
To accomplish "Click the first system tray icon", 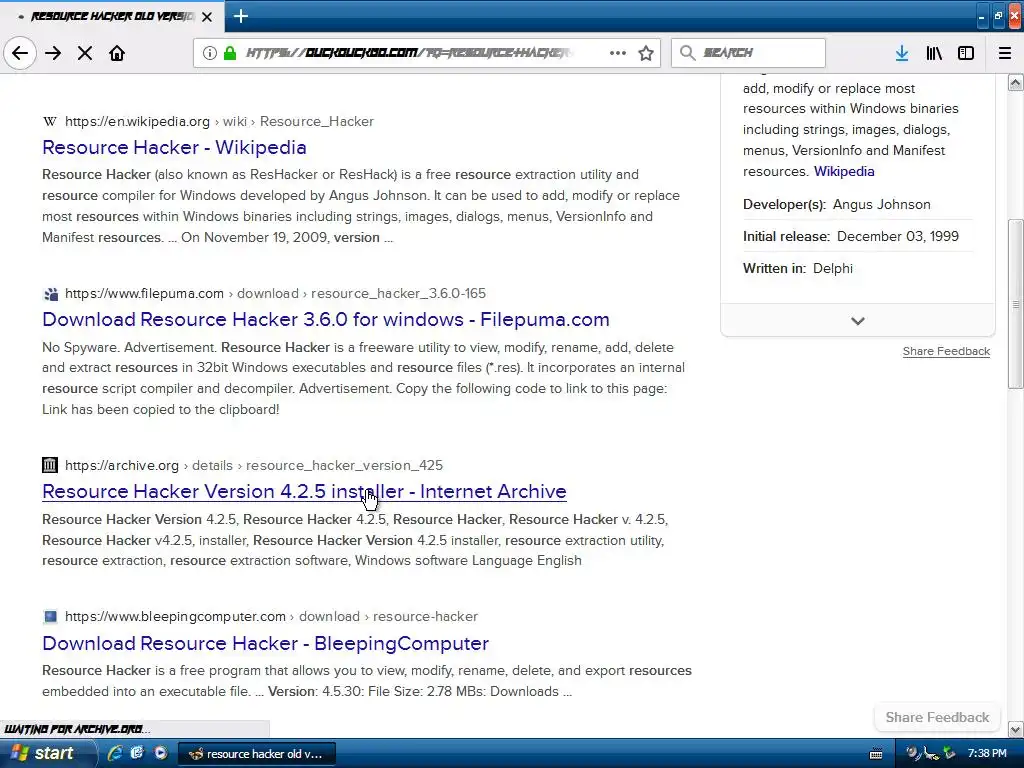I will click(912, 753).
